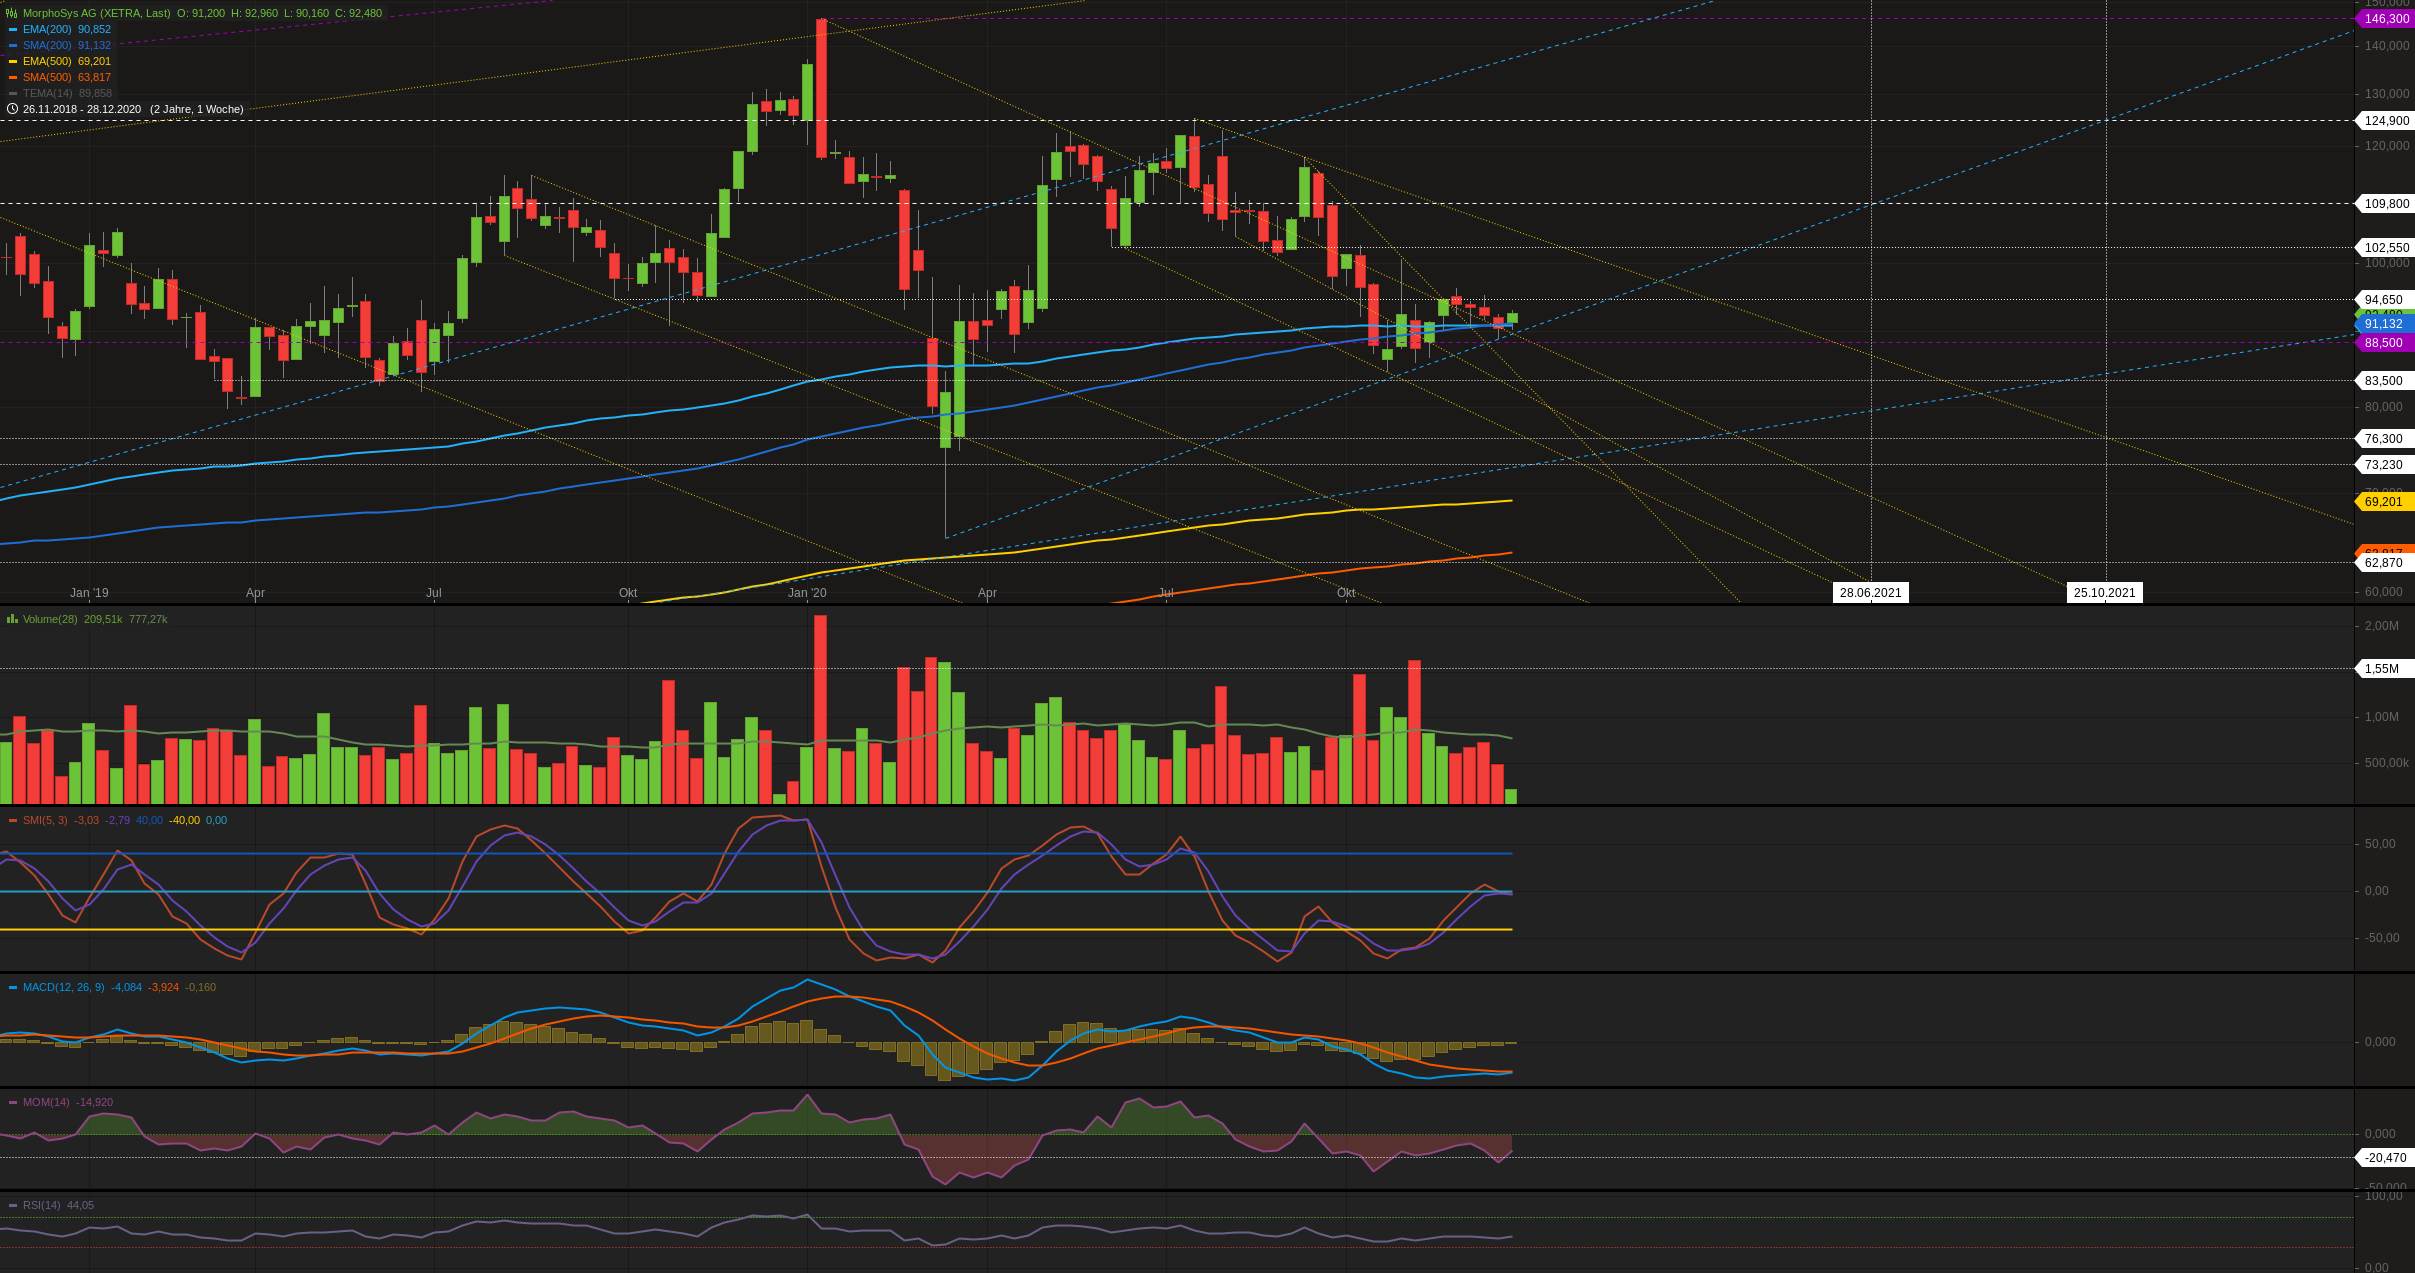Click the EMA(500) yellow legend marker

tap(13, 62)
